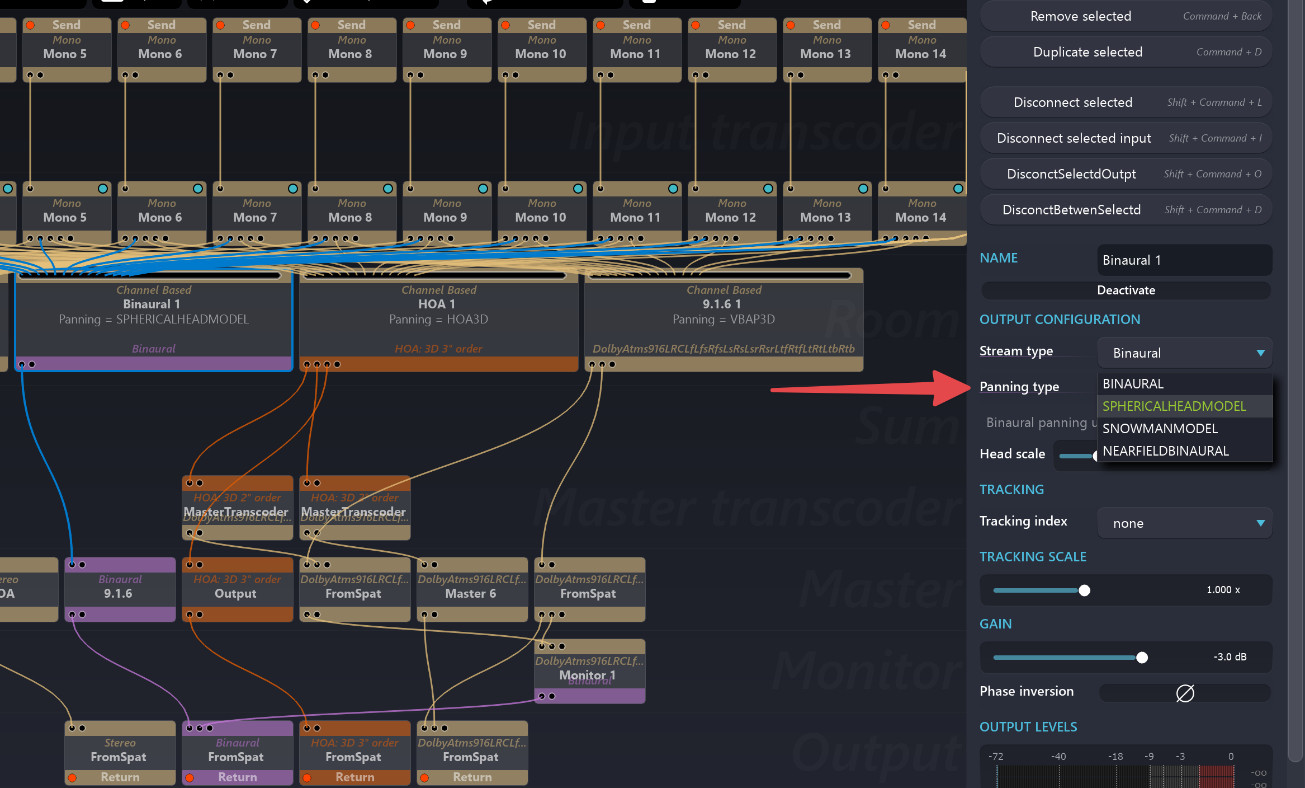Click the Panning = HOA3D text
The image size is (1305, 788).
pyautogui.click(x=437, y=319)
